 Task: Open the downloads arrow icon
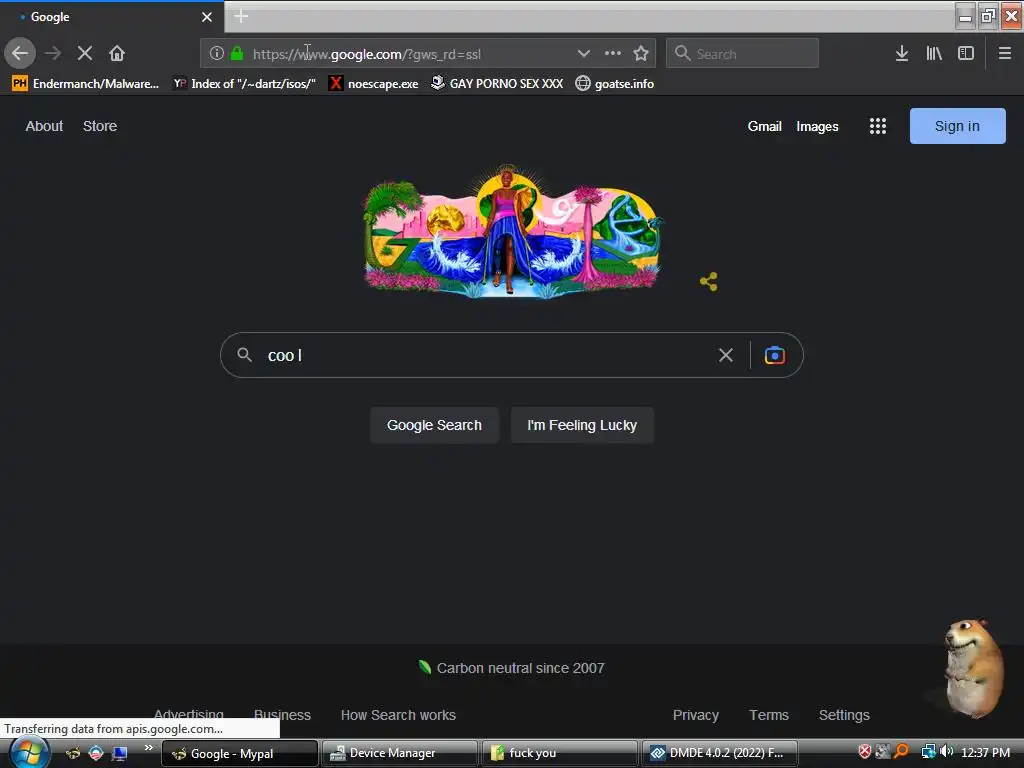pyautogui.click(x=902, y=54)
